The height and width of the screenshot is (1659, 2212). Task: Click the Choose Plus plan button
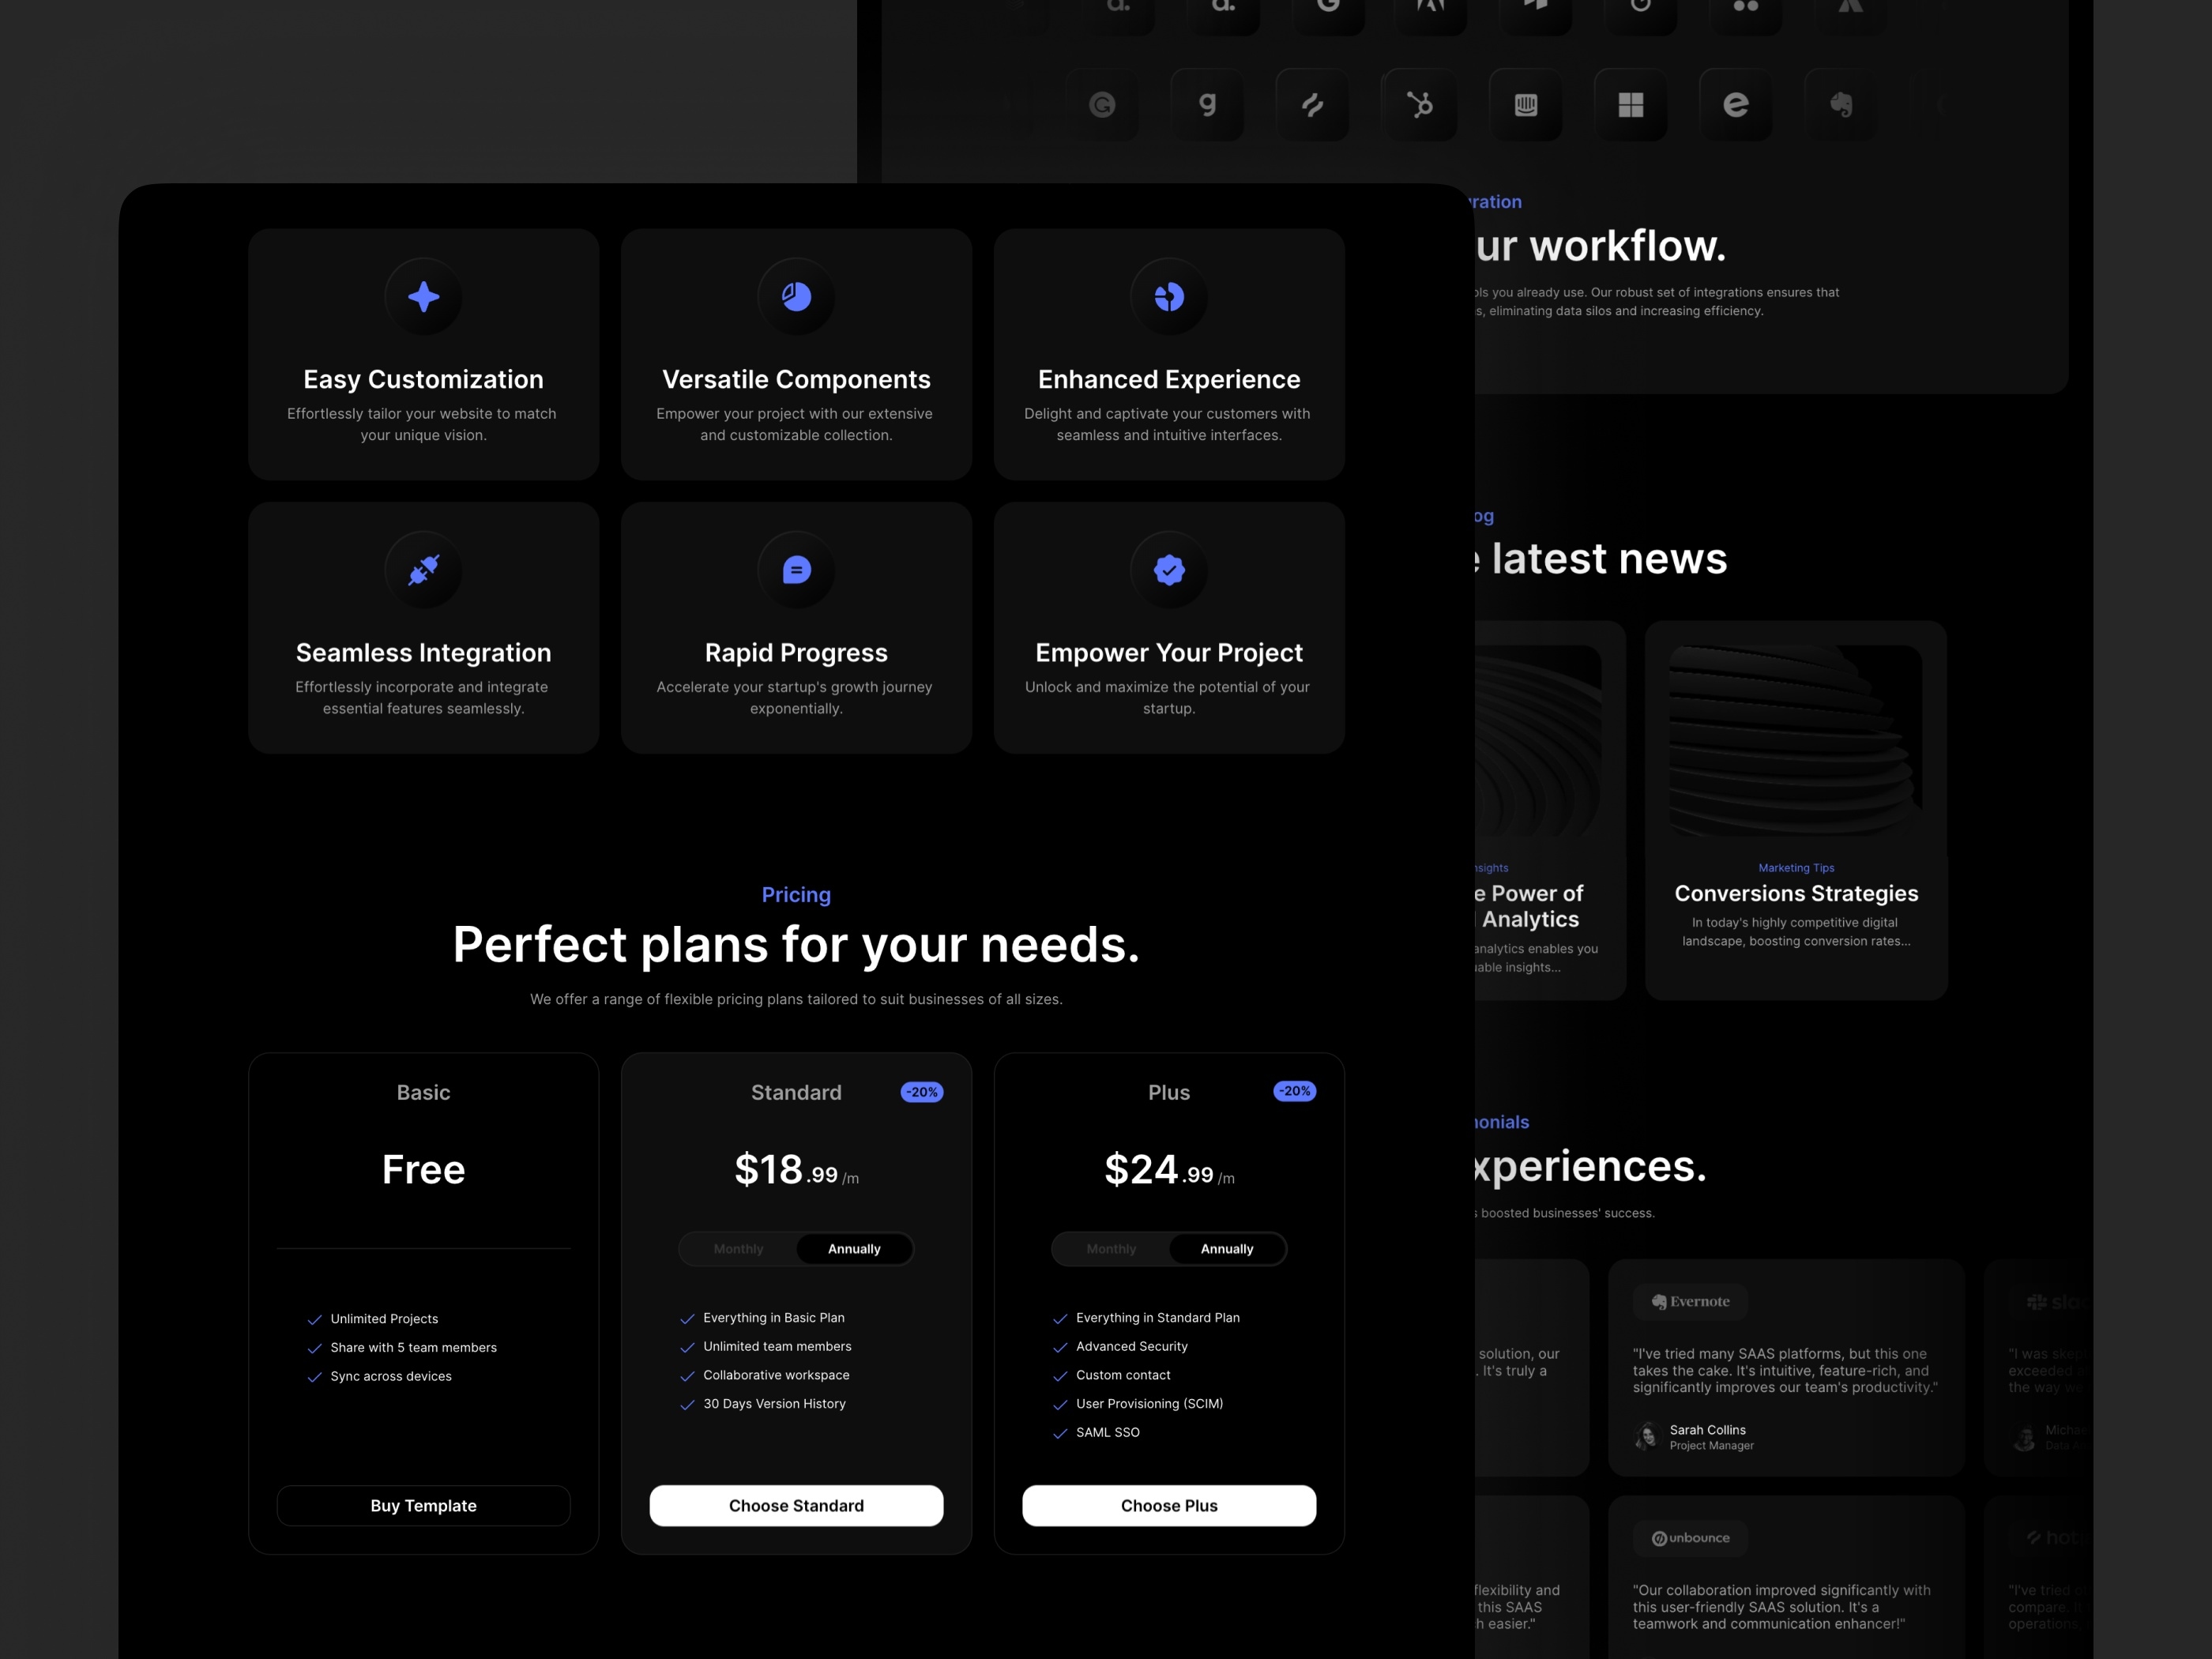point(1168,1504)
